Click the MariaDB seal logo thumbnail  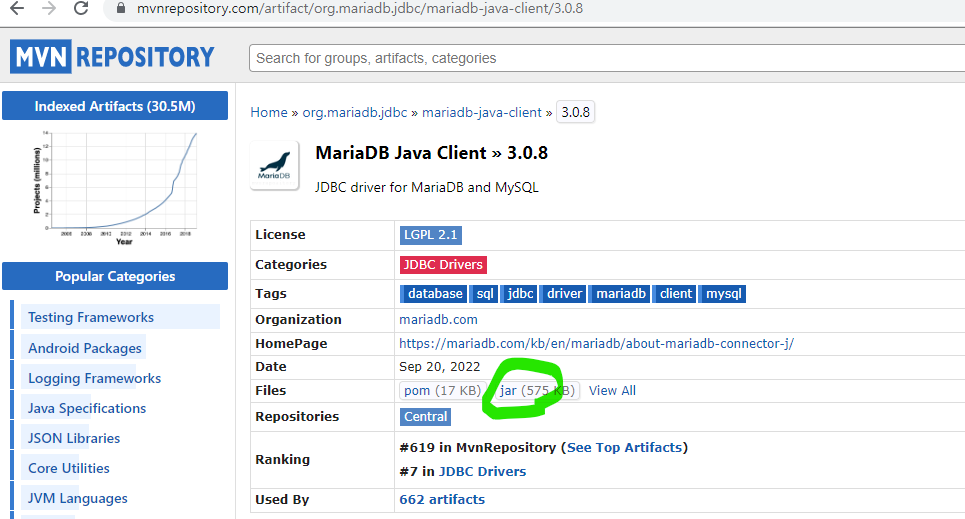(x=274, y=165)
